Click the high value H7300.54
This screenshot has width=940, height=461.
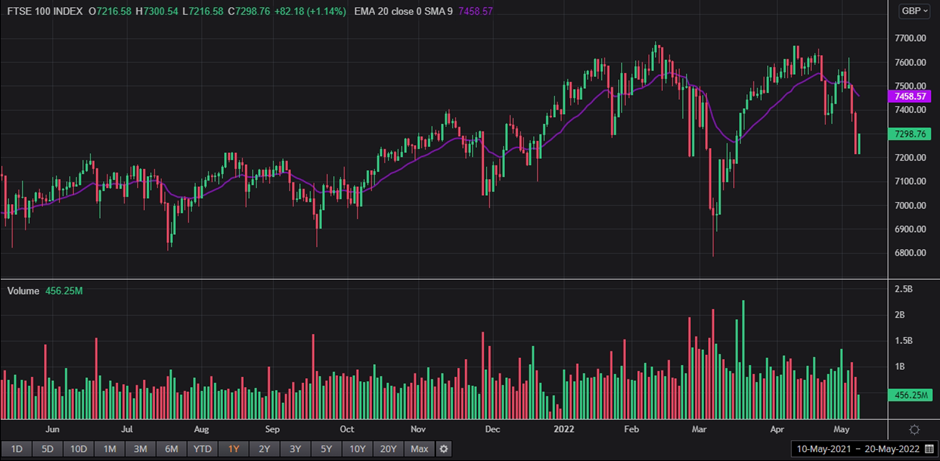[x=157, y=11]
